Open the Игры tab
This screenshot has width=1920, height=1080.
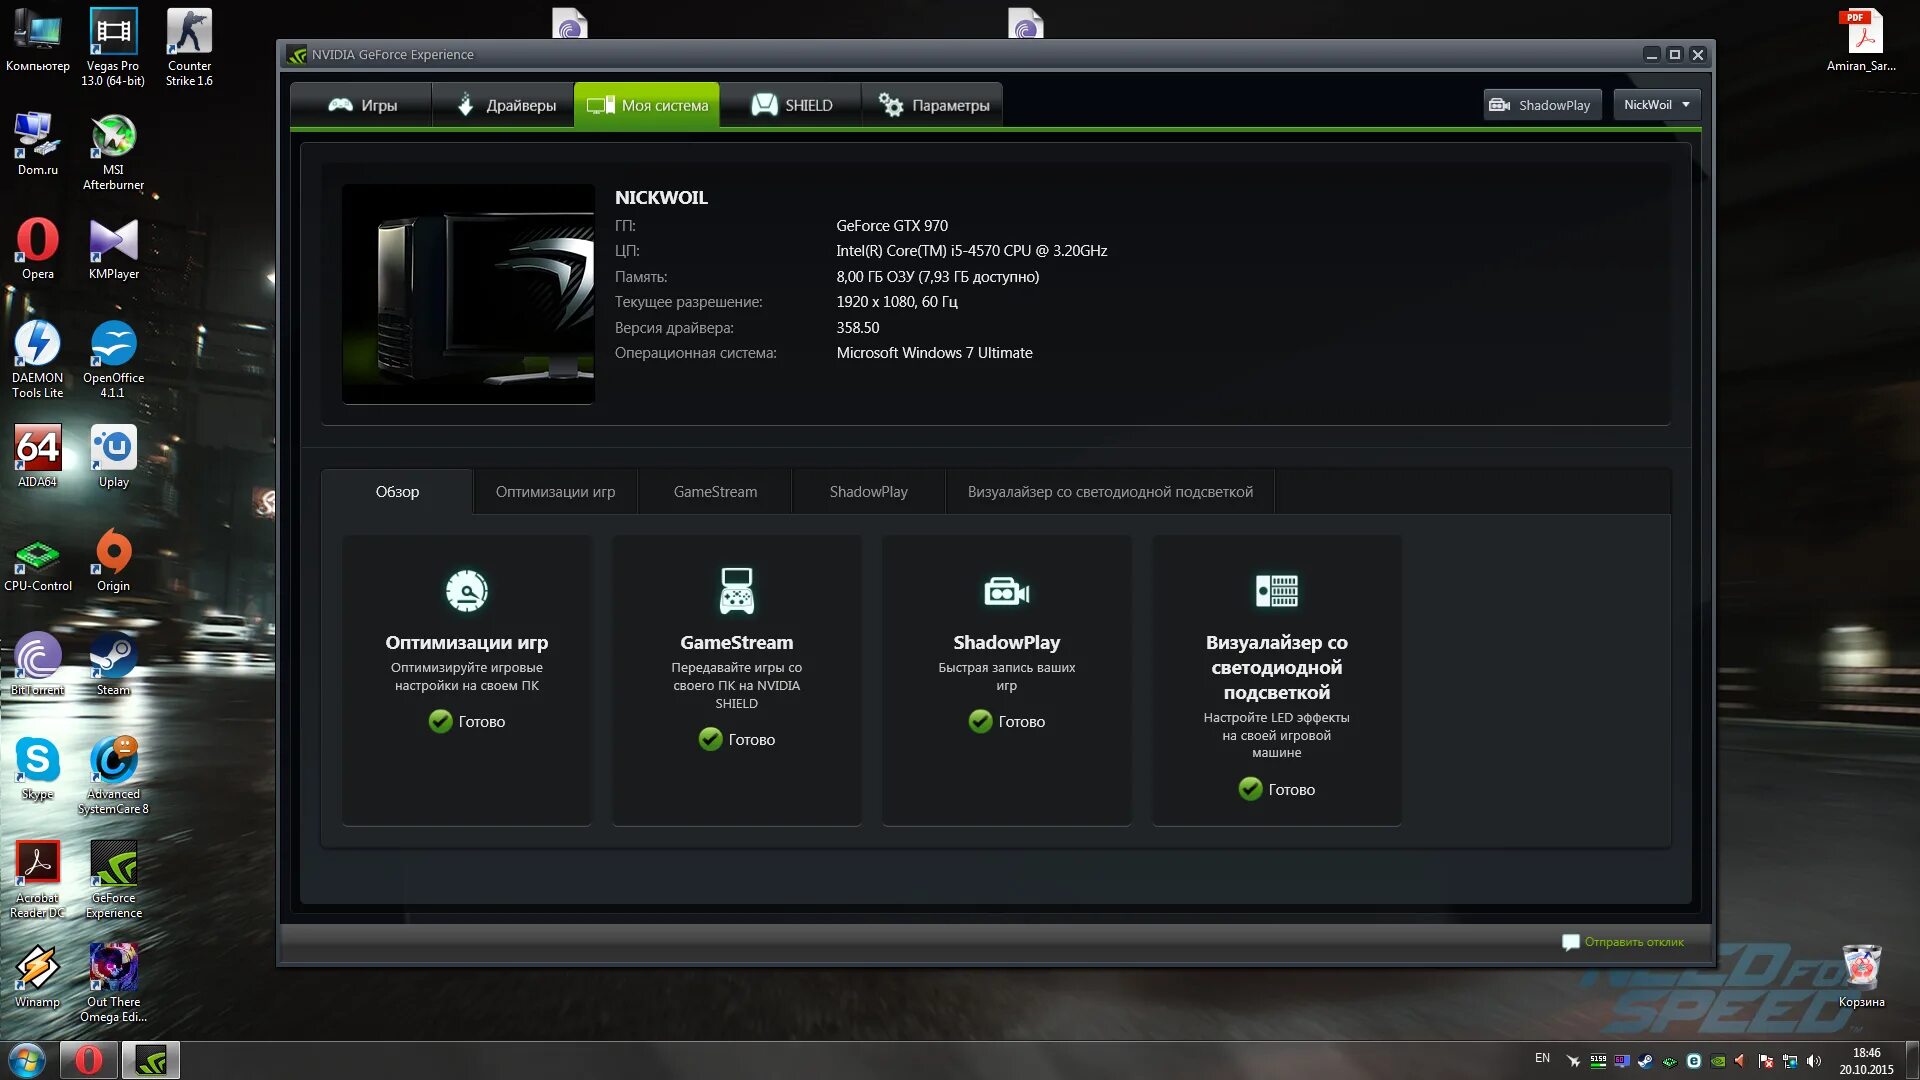click(362, 105)
